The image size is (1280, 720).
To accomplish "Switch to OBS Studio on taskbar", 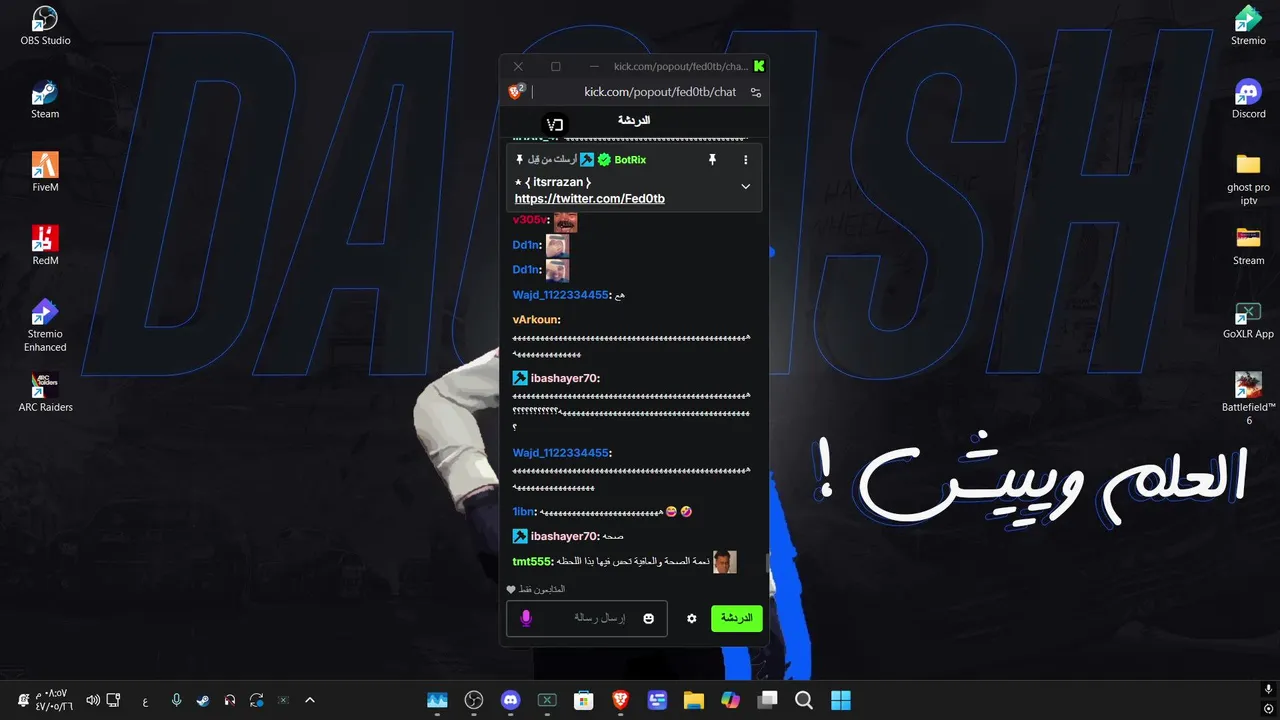I will (x=474, y=700).
